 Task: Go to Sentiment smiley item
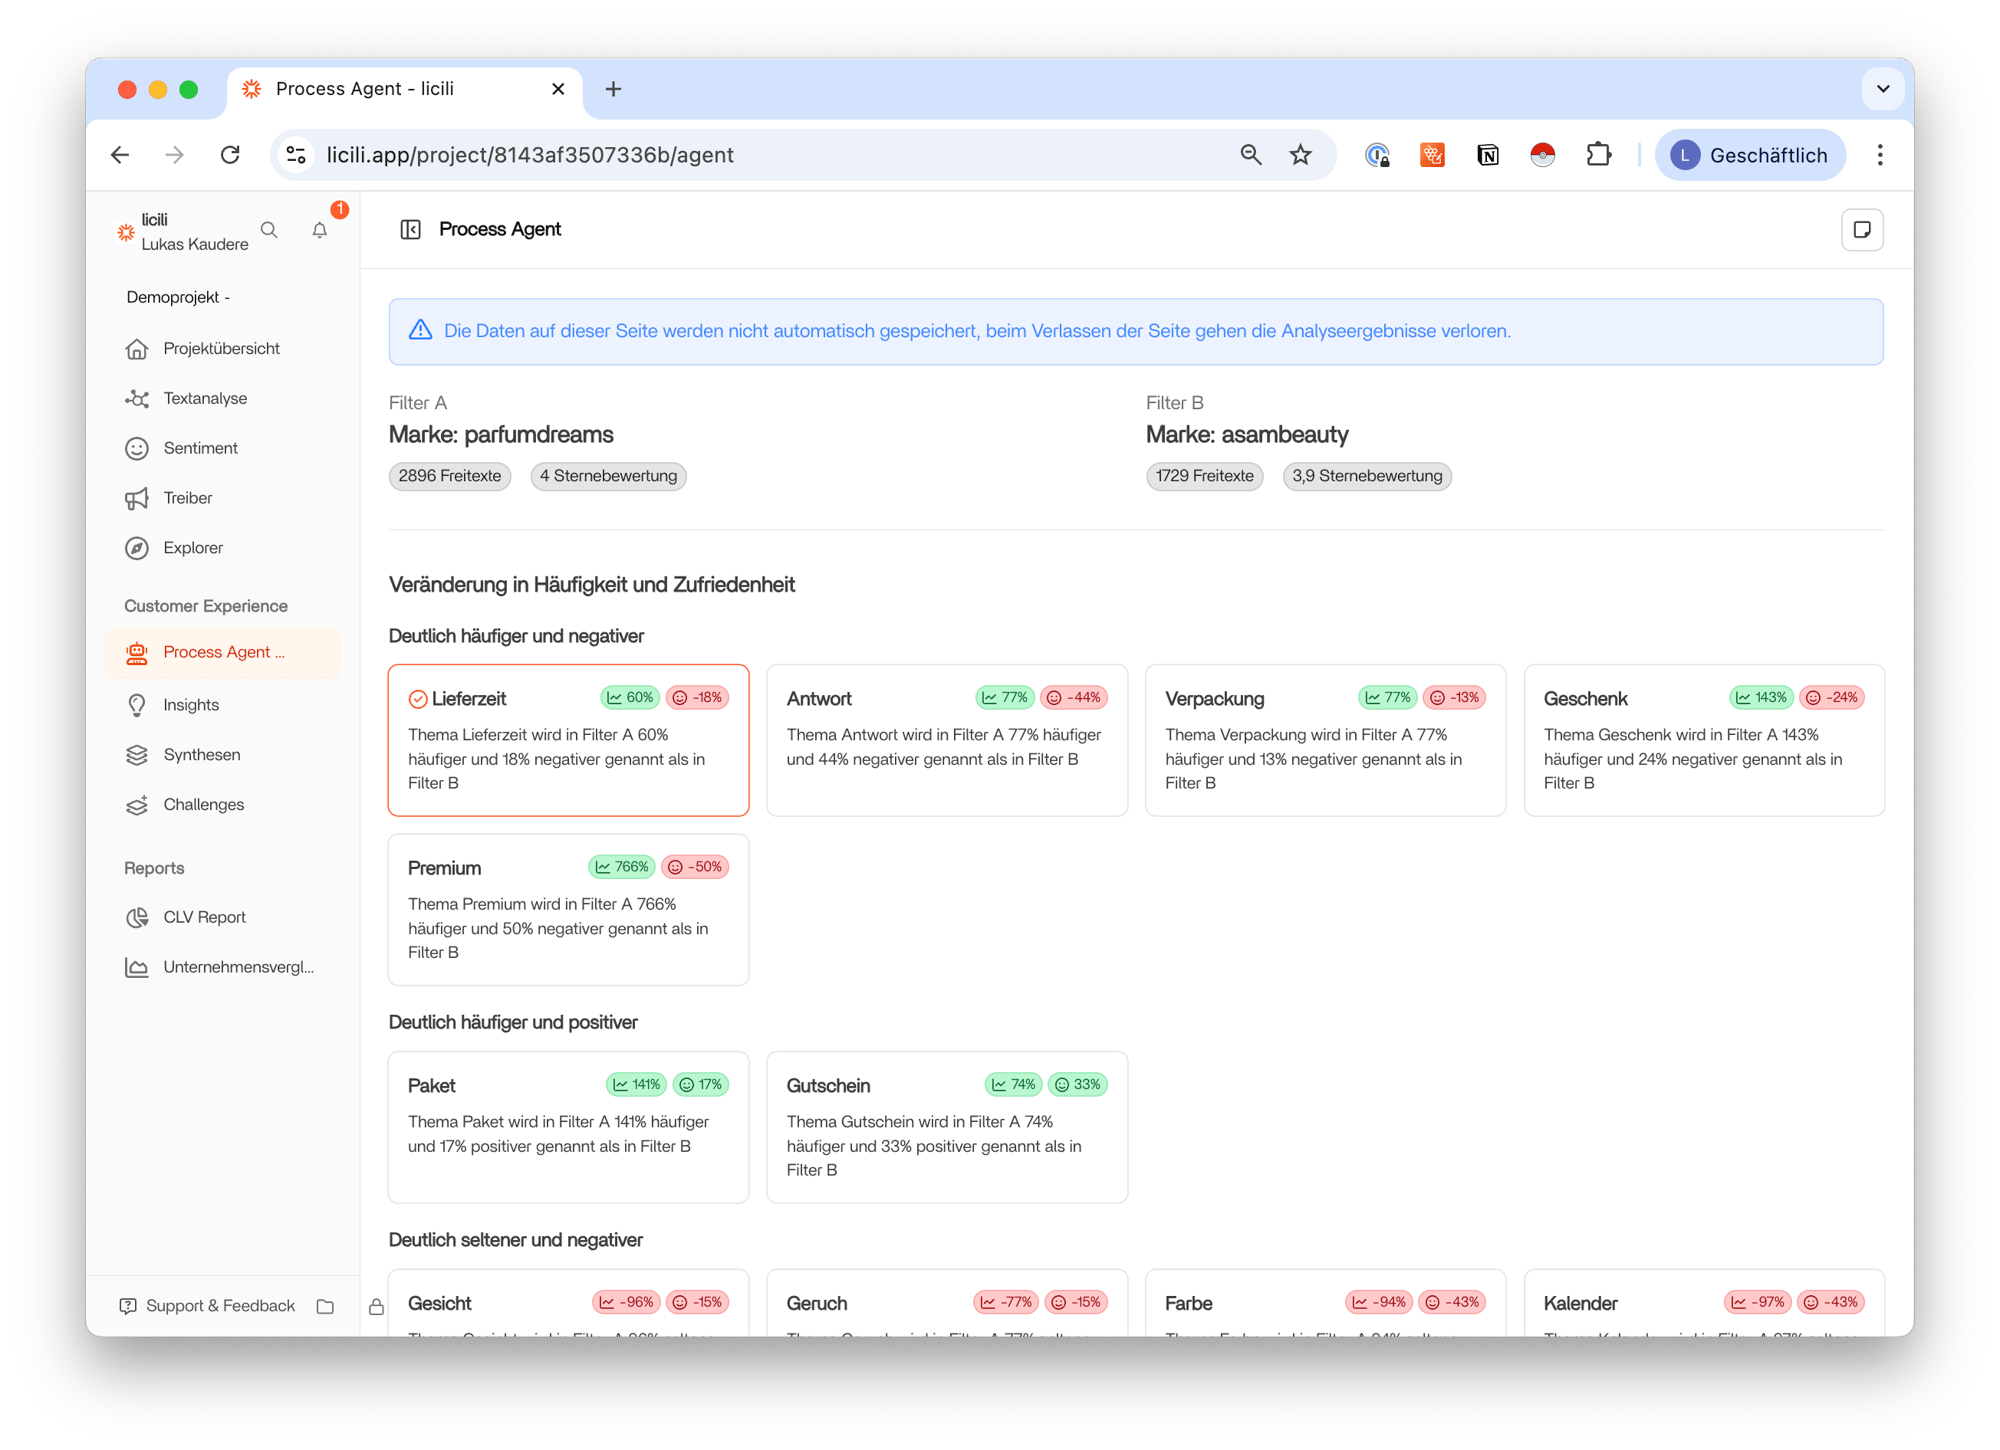tap(200, 448)
